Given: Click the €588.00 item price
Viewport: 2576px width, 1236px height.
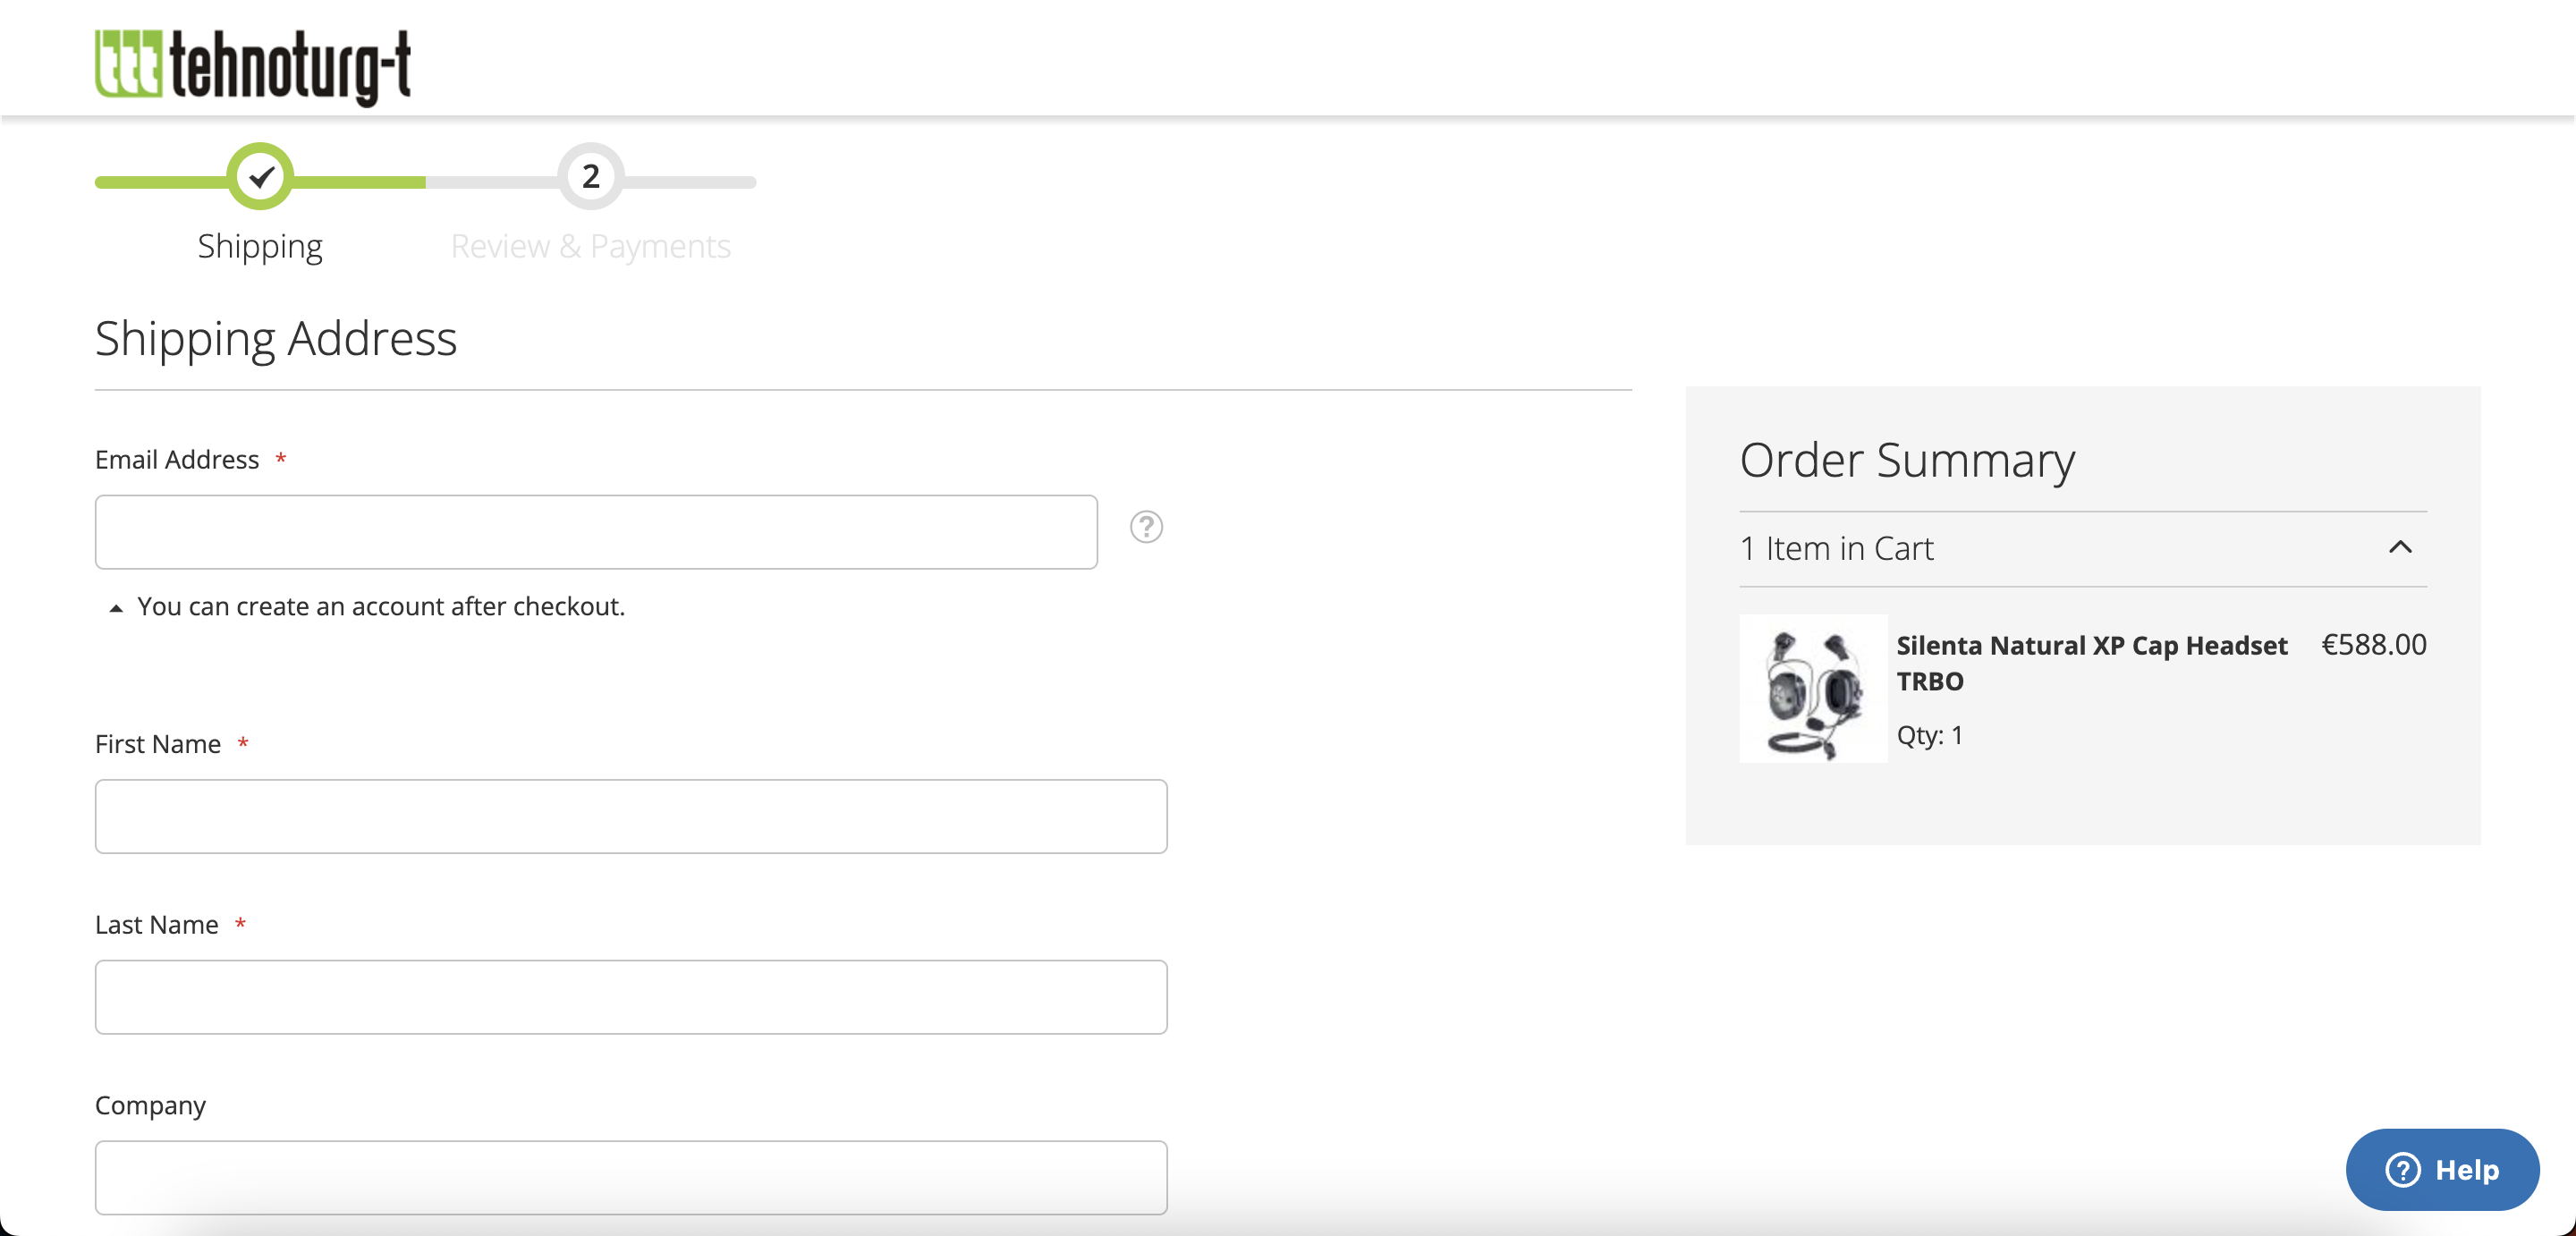Looking at the screenshot, I should tap(2373, 645).
